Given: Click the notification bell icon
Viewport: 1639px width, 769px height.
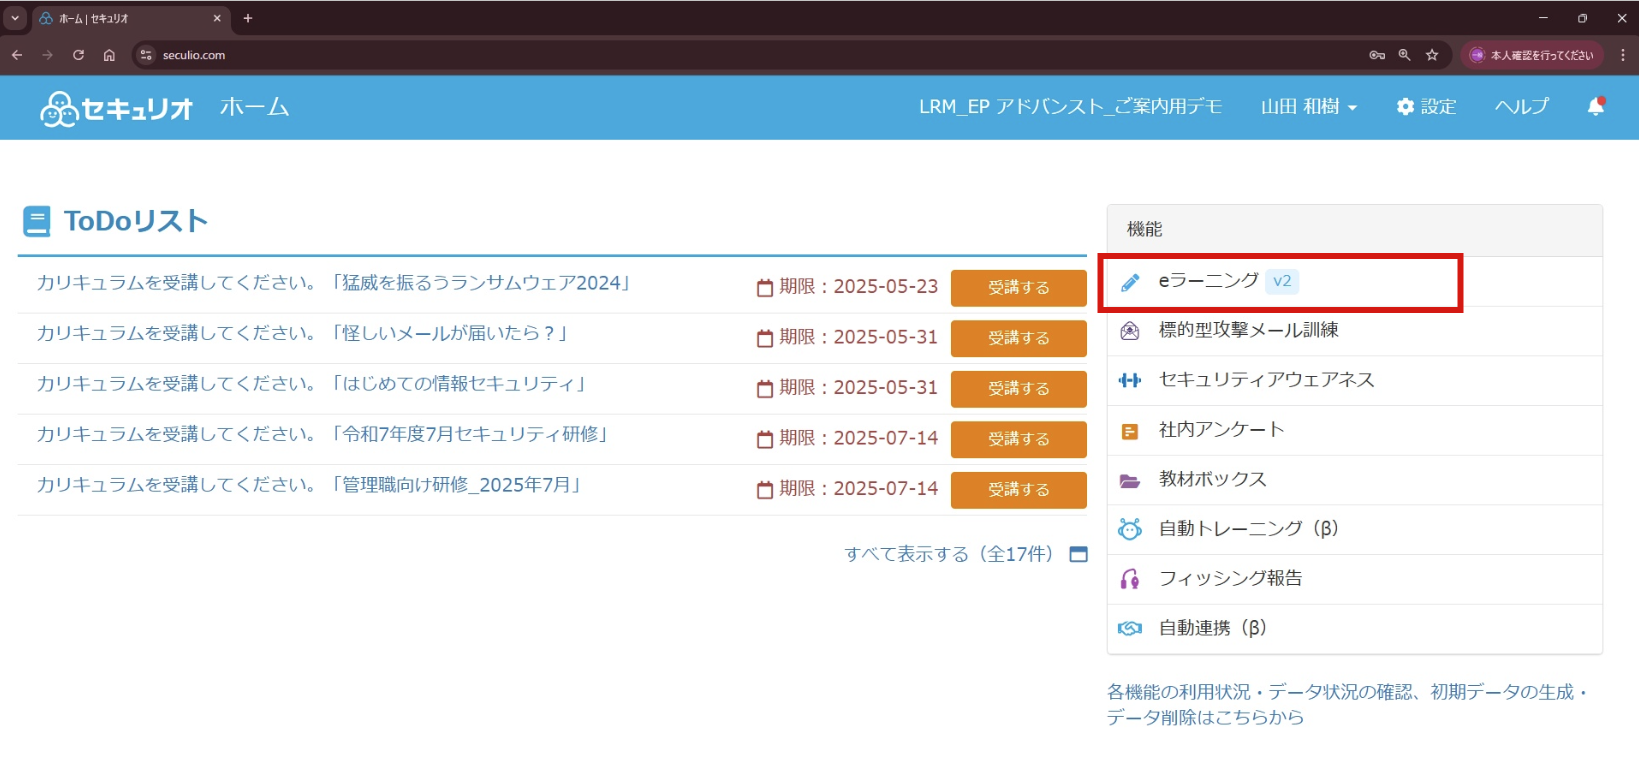Looking at the screenshot, I should pyautogui.click(x=1595, y=106).
